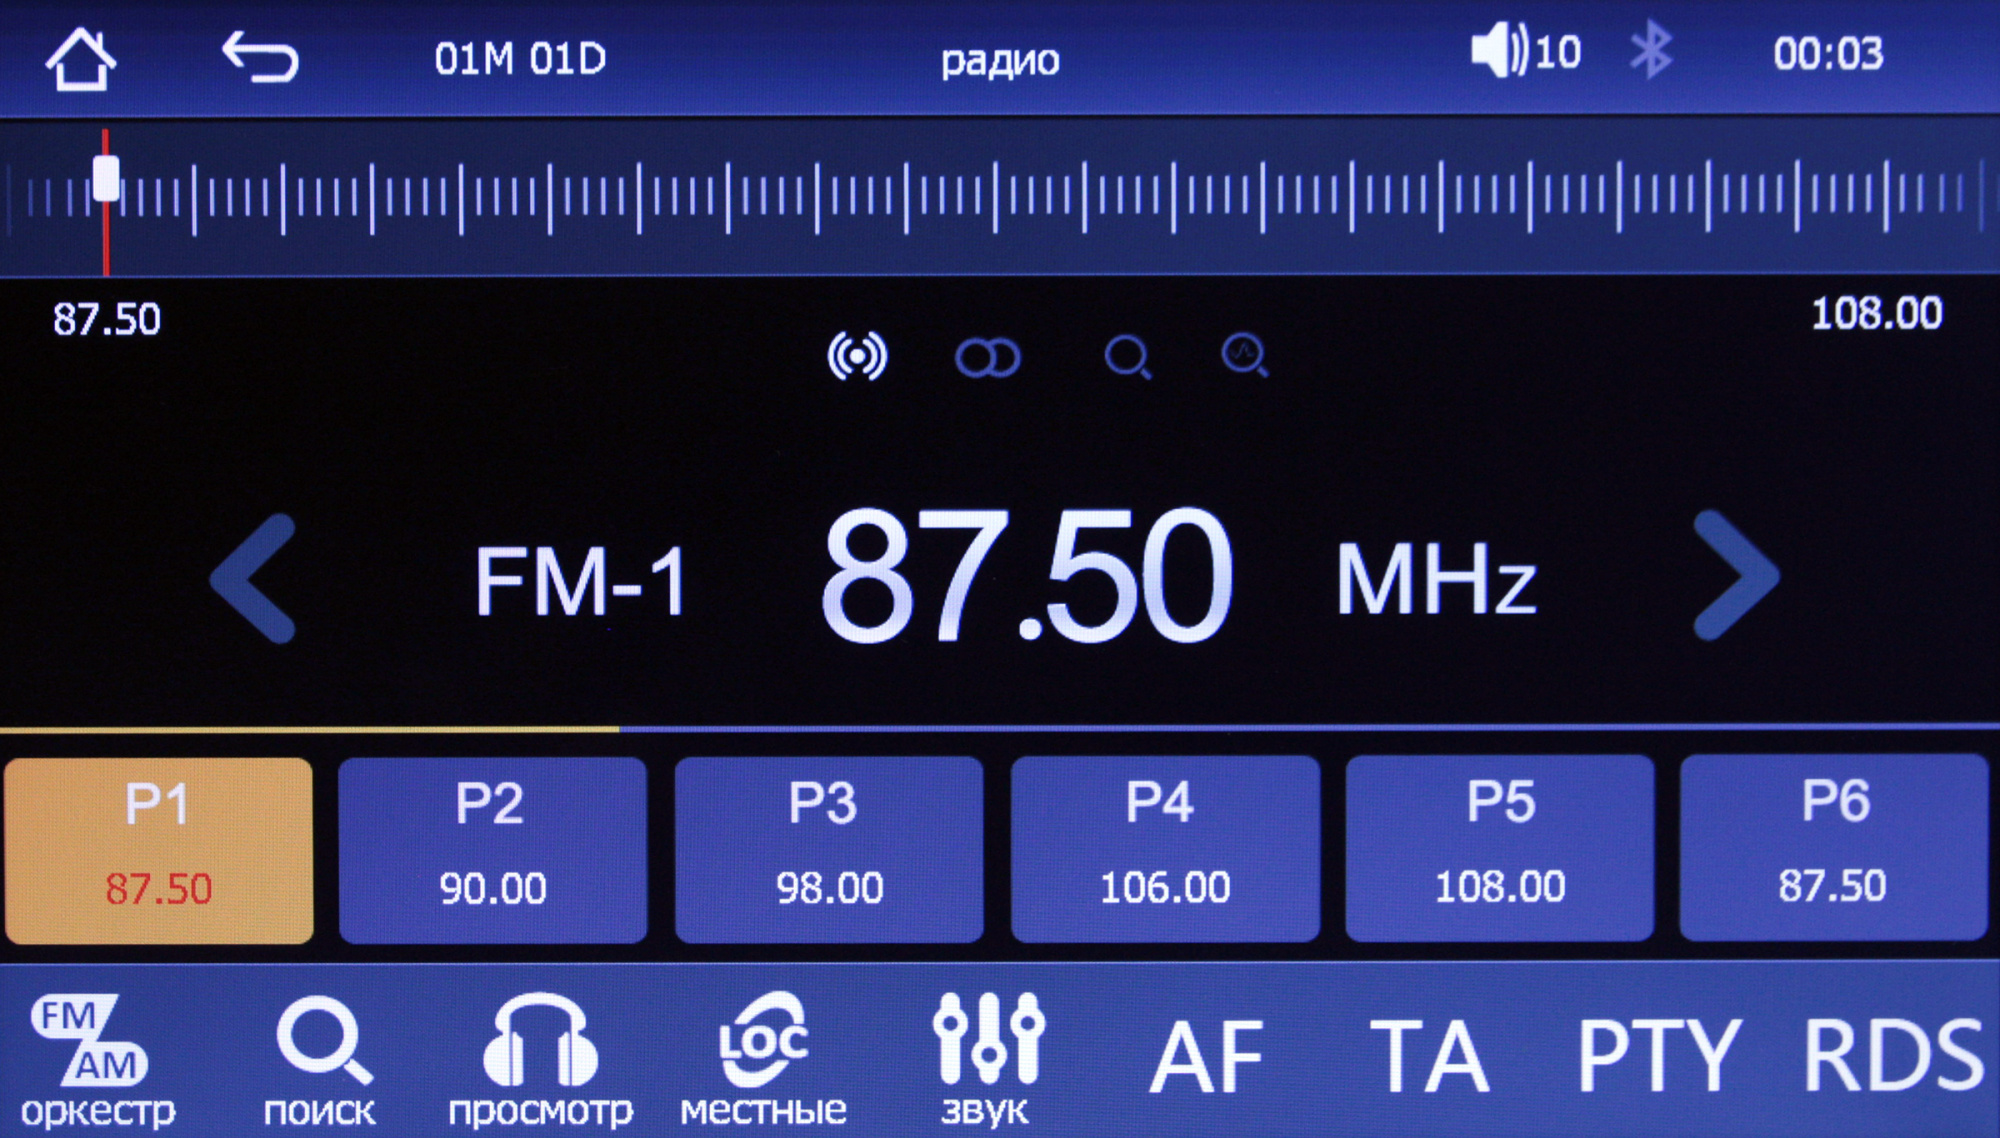Switch FM/AM band (оркестр)

97,1061
